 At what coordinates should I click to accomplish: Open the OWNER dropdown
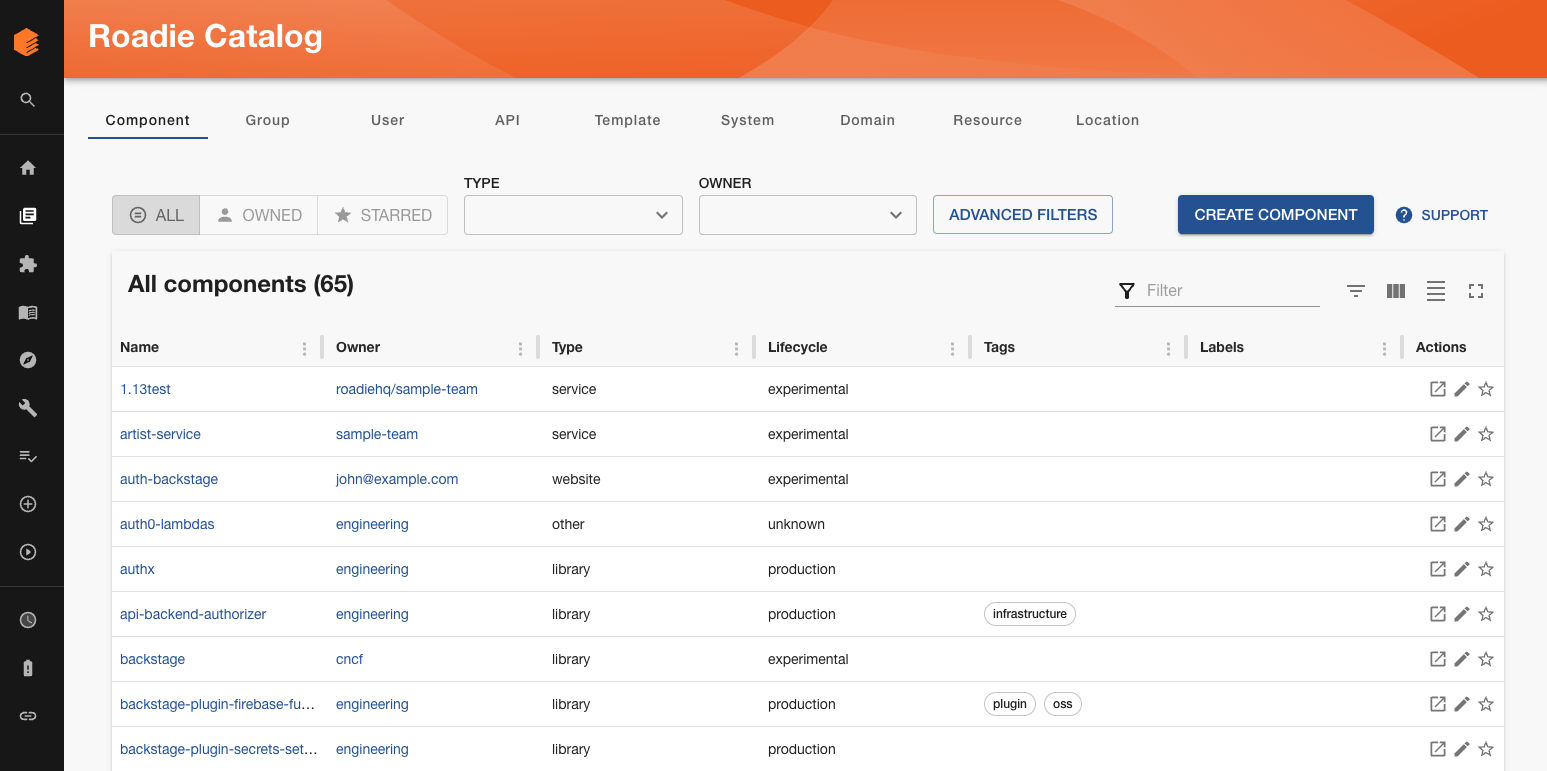(808, 215)
